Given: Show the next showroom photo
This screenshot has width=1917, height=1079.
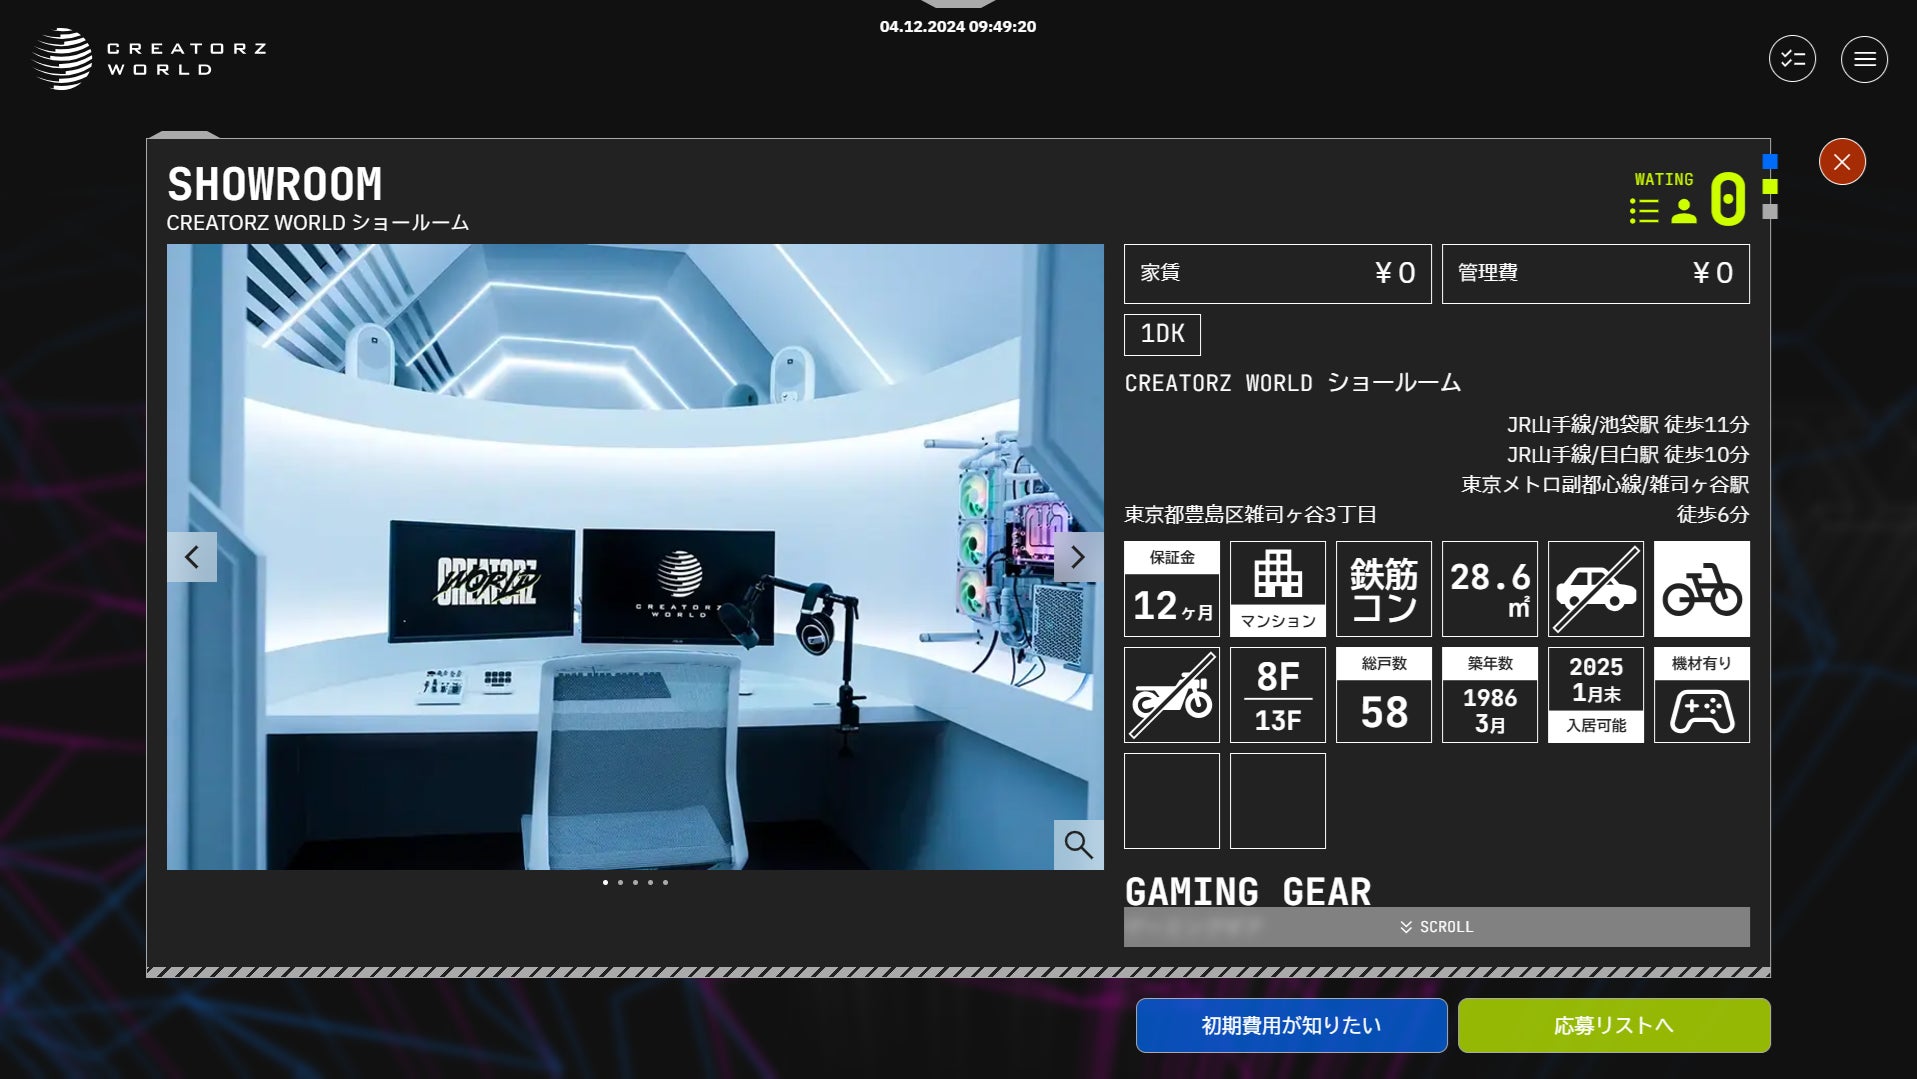Looking at the screenshot, I should (x=1078, y=557).
